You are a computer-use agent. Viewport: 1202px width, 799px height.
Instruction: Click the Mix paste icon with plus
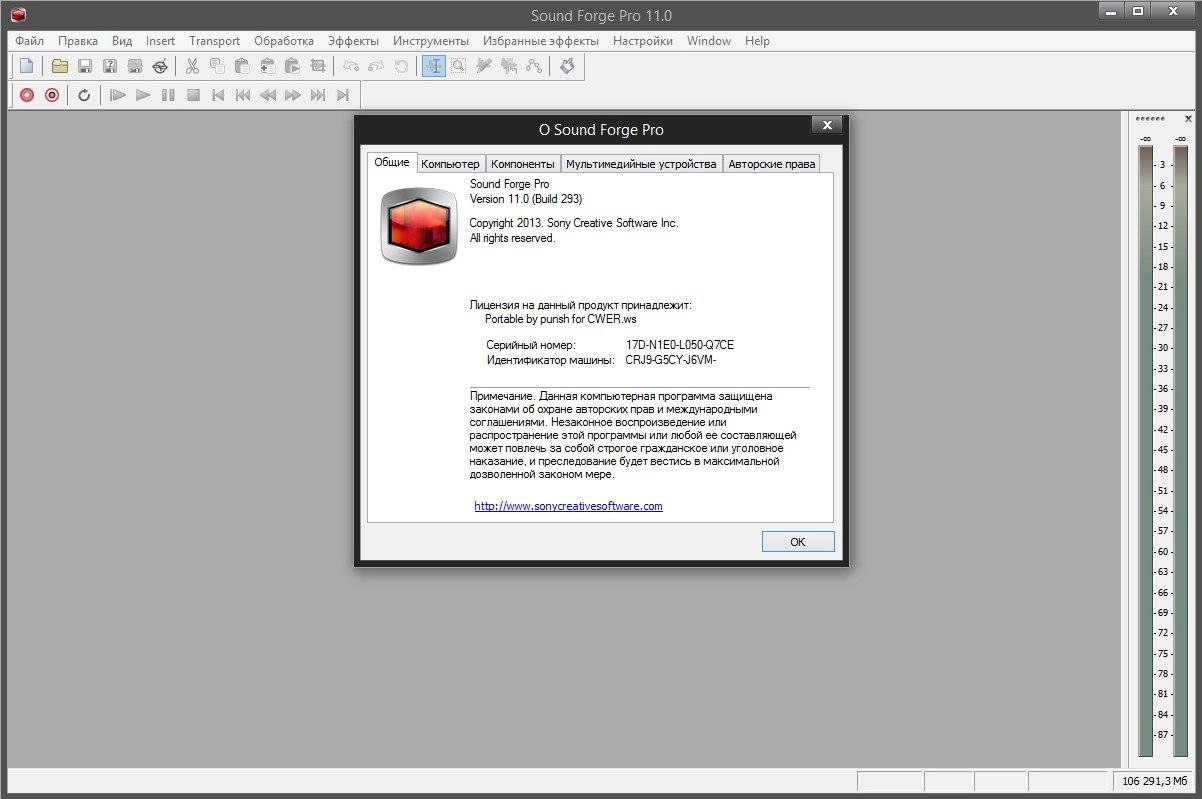(267, 67)
